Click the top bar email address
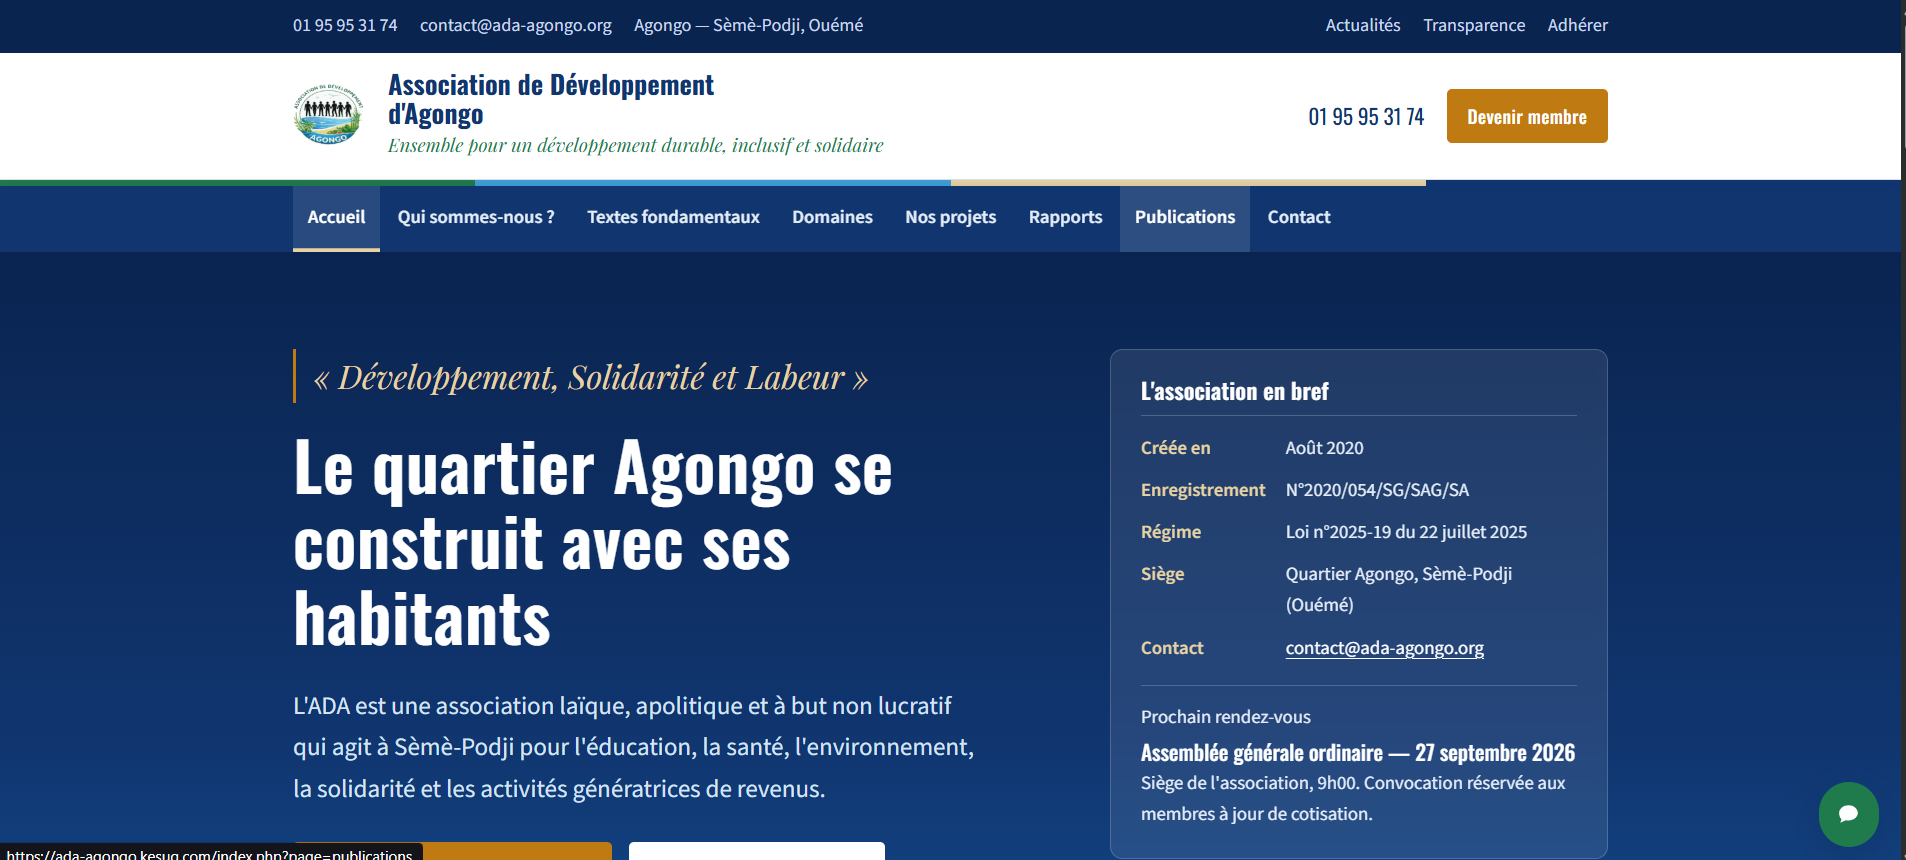The height and width of the screenshot is (860, 1906). pyautogui.click(x=516, y=25)
